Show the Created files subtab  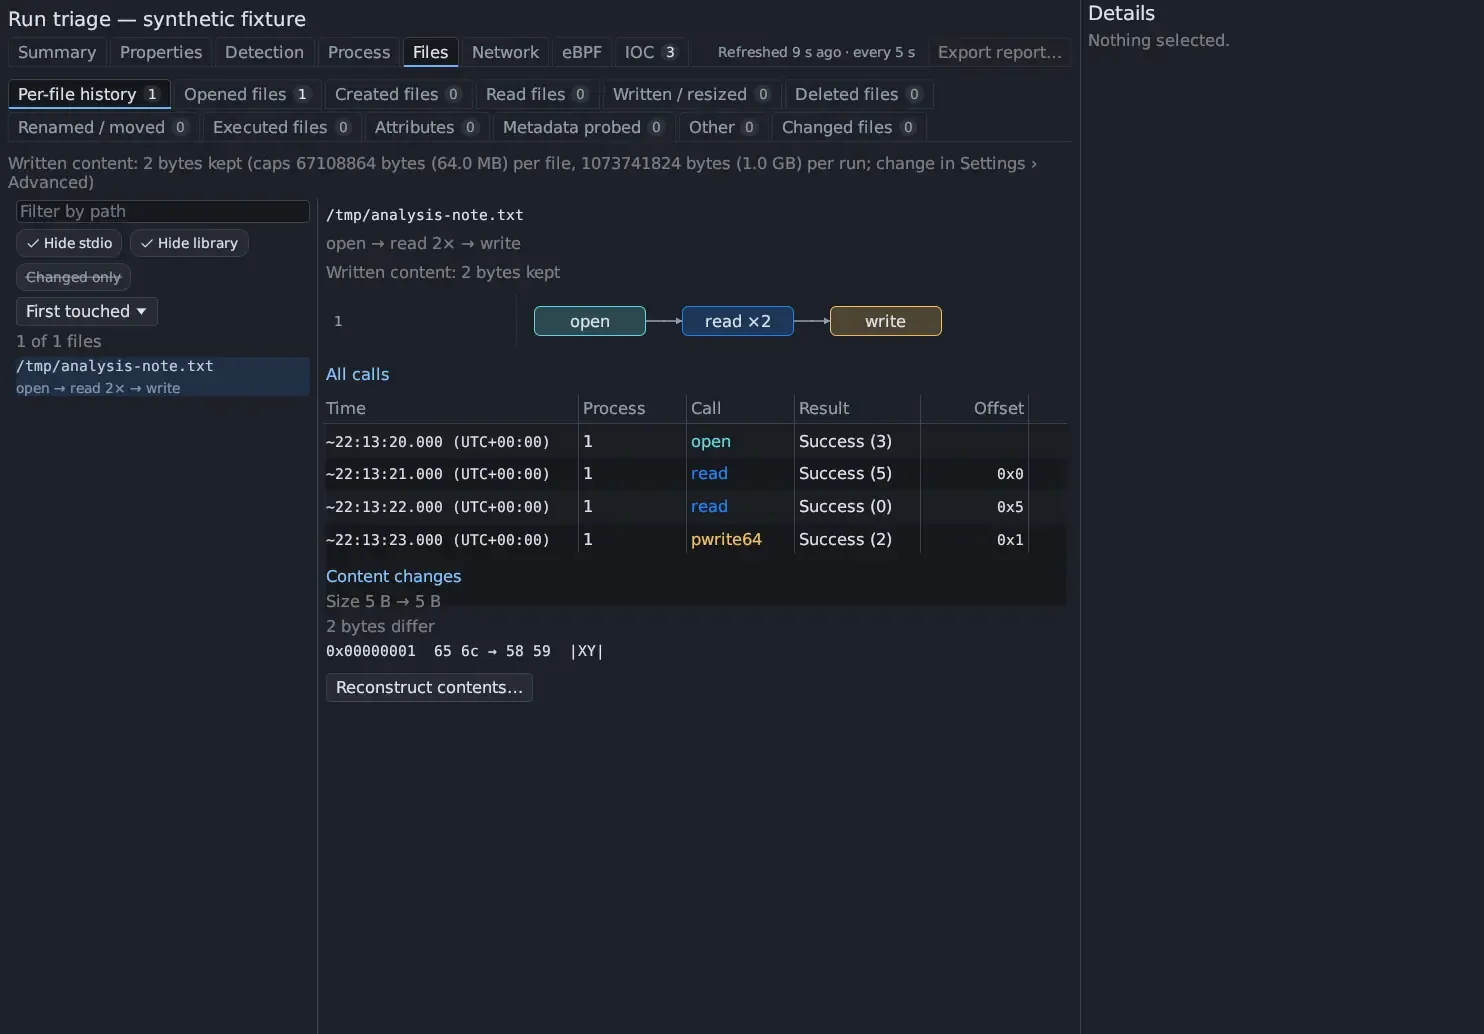397,94
